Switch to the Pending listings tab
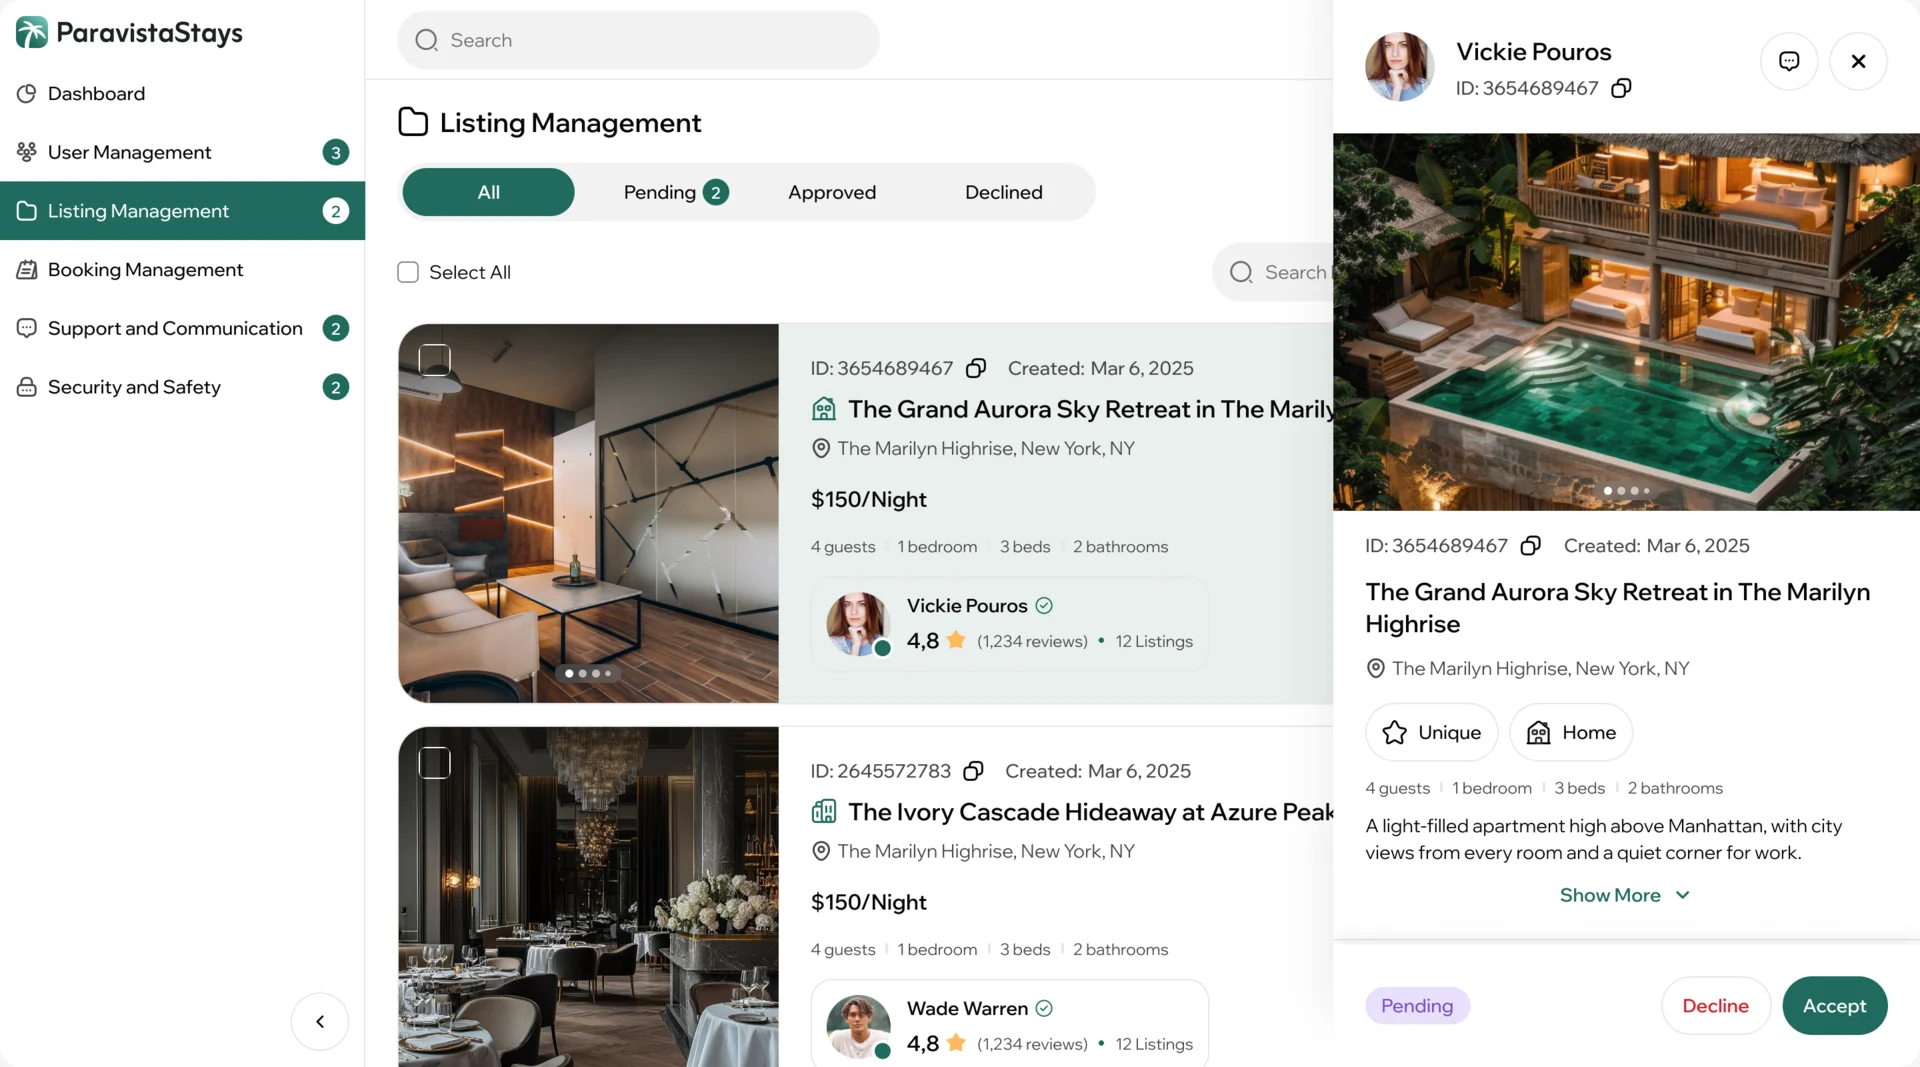The height and width of the screenshot is (1067, 1920). pos(675,192)
